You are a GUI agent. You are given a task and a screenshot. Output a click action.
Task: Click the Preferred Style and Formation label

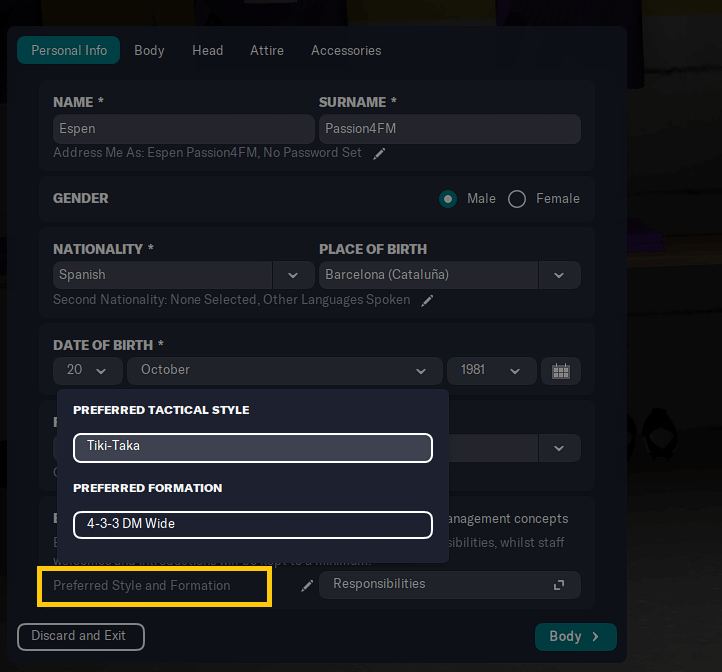[x=142, y=585]
